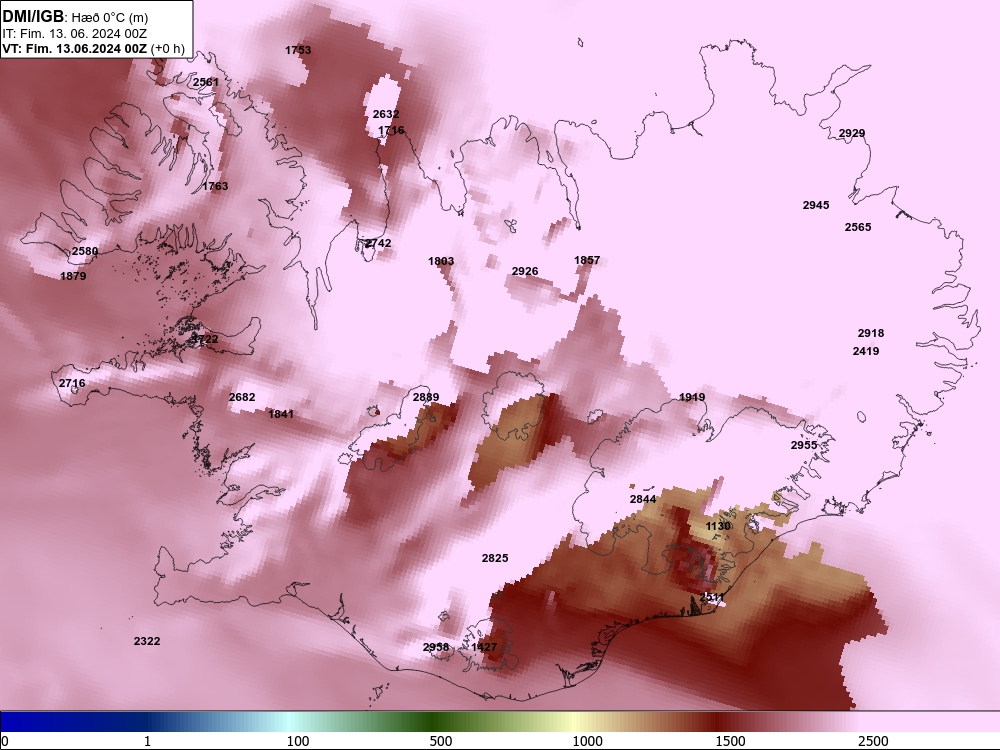Click the 2682 height value

242,397
